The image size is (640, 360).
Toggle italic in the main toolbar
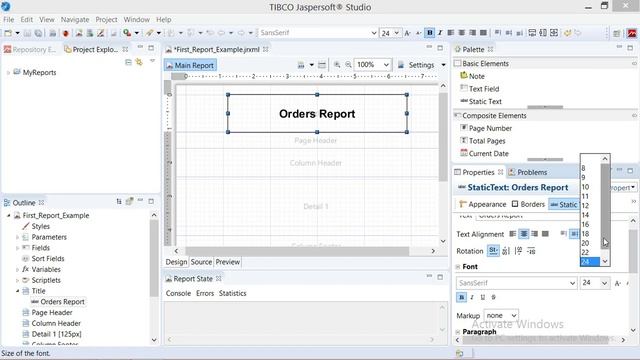click(440, 33)
